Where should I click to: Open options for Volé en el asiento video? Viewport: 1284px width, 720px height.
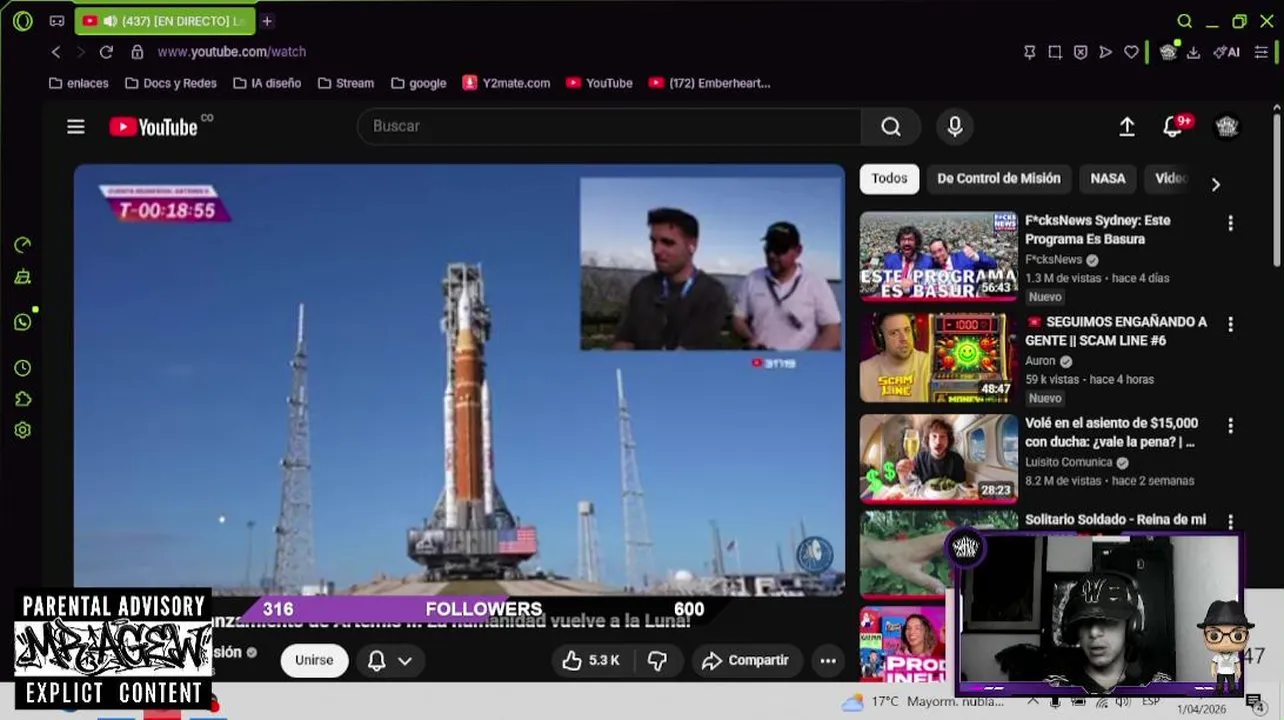click(1230, 426)
